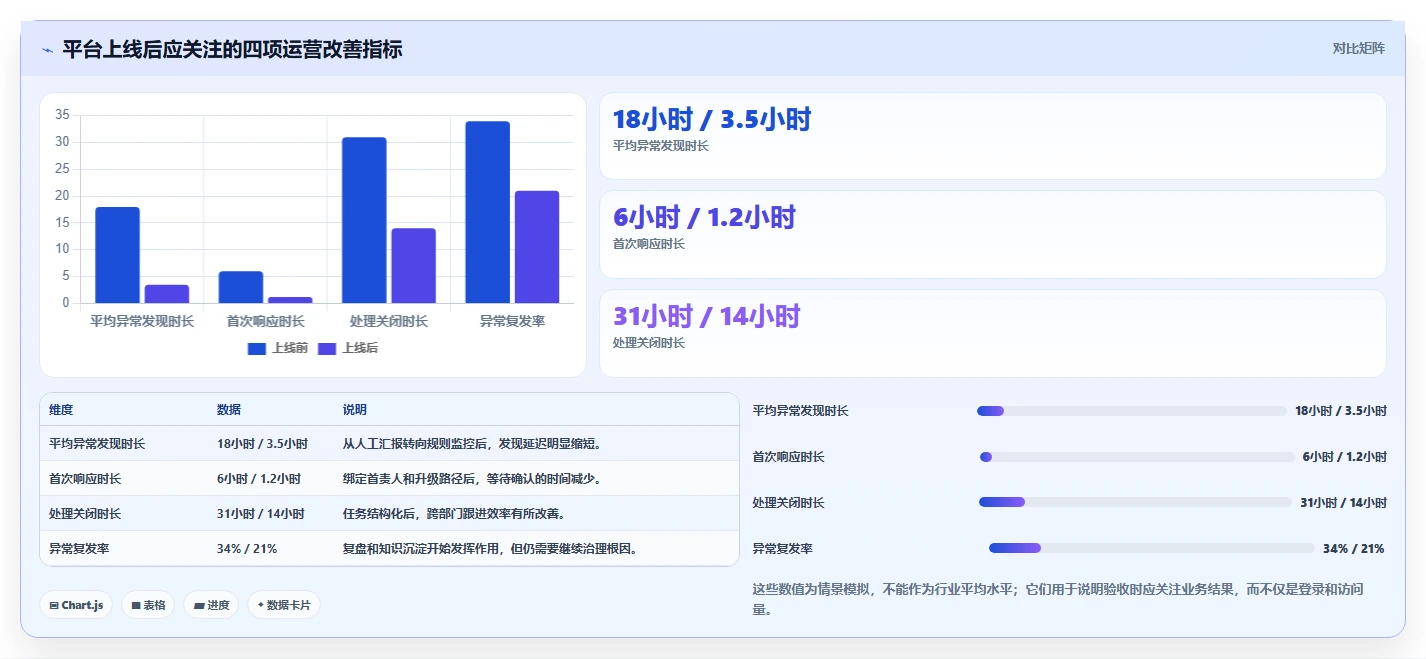The width and height of the screenshot is (1426, 659).
Task: Click the panel title 平台上线后应关注的四项运营改善指标
Action: pyautogui.click(x=232, y=50)
